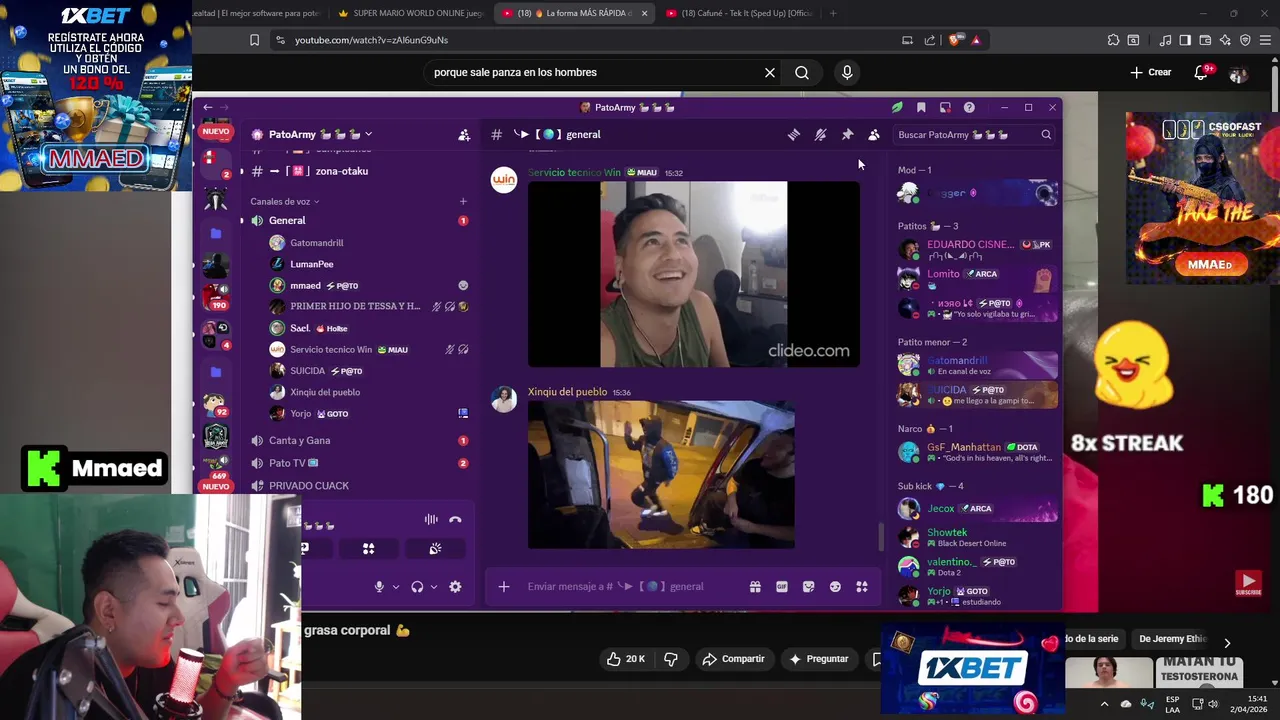Click the Buscar PatoArmy search field
Image resolution: width=1280 pixels, height=720 pixels.
[974, 134]
